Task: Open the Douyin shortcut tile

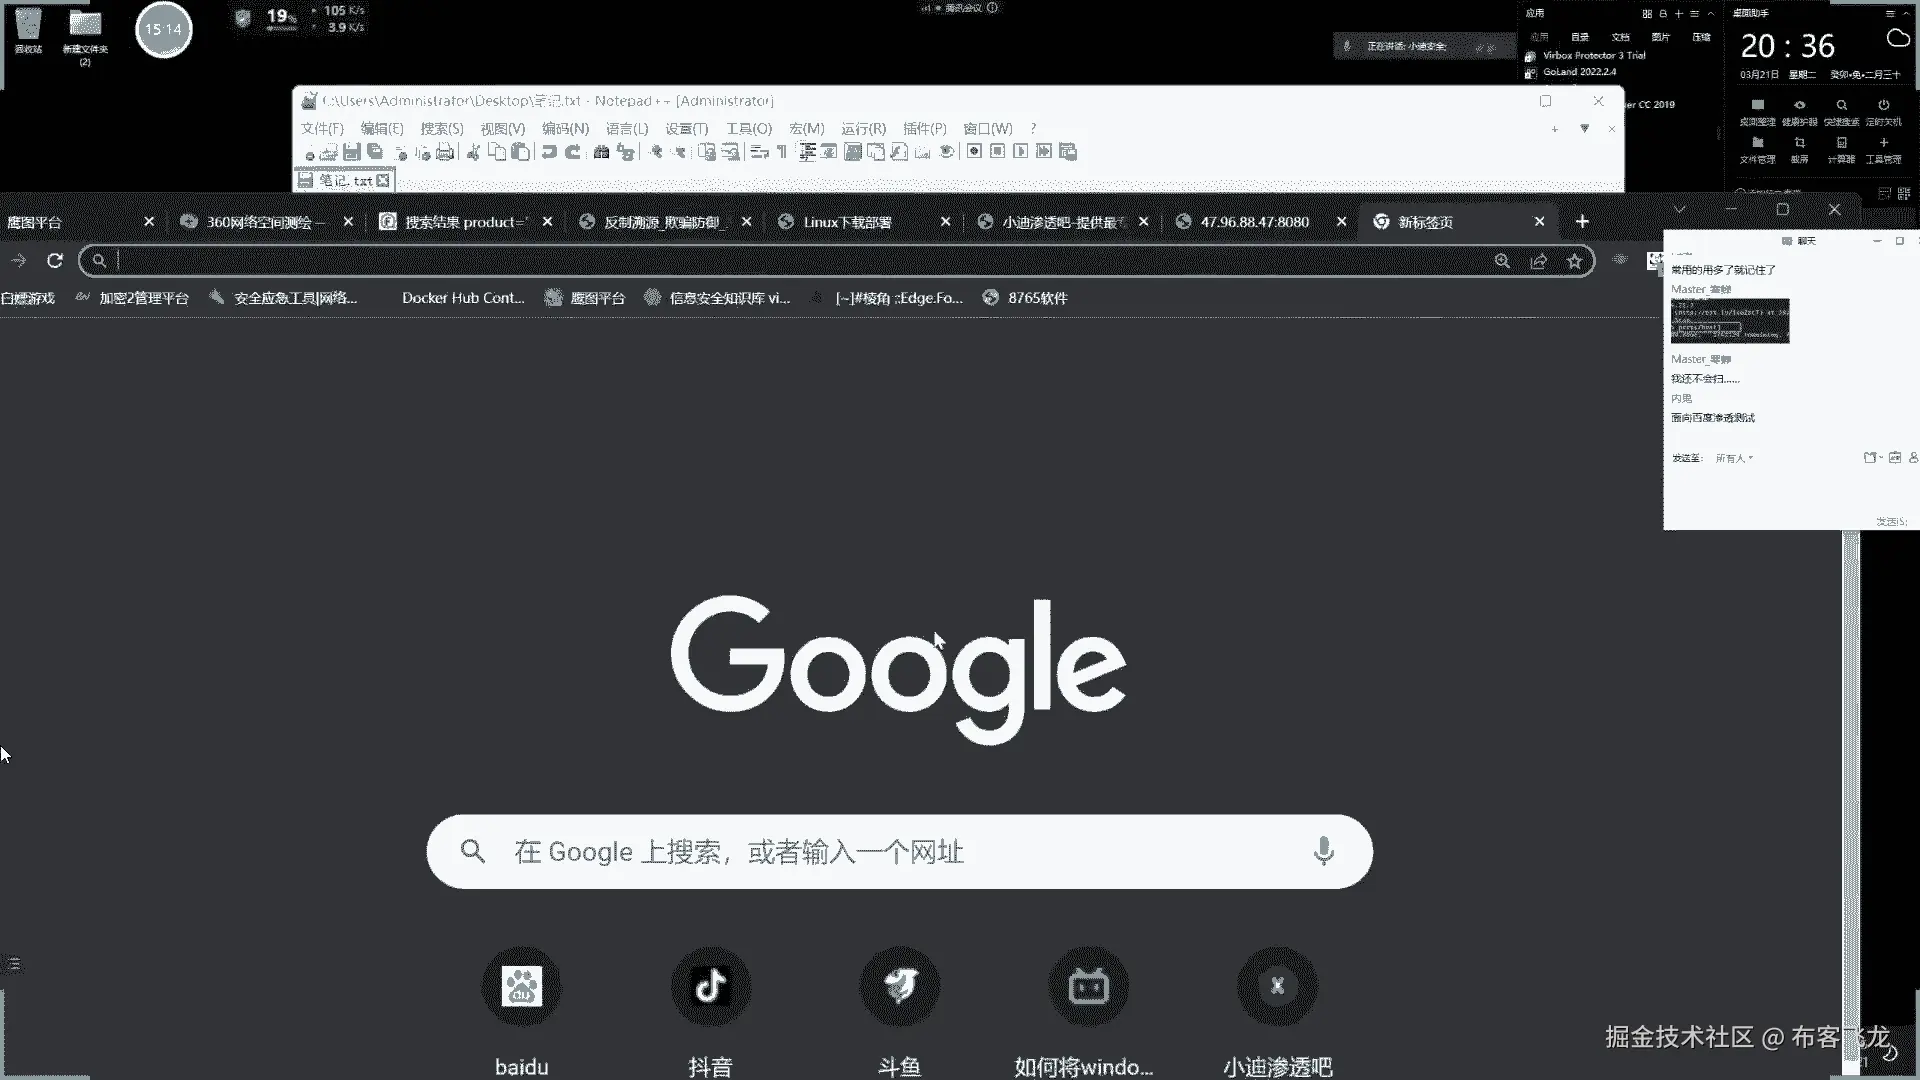Action: pyautogui.click(x=710, y=986)
